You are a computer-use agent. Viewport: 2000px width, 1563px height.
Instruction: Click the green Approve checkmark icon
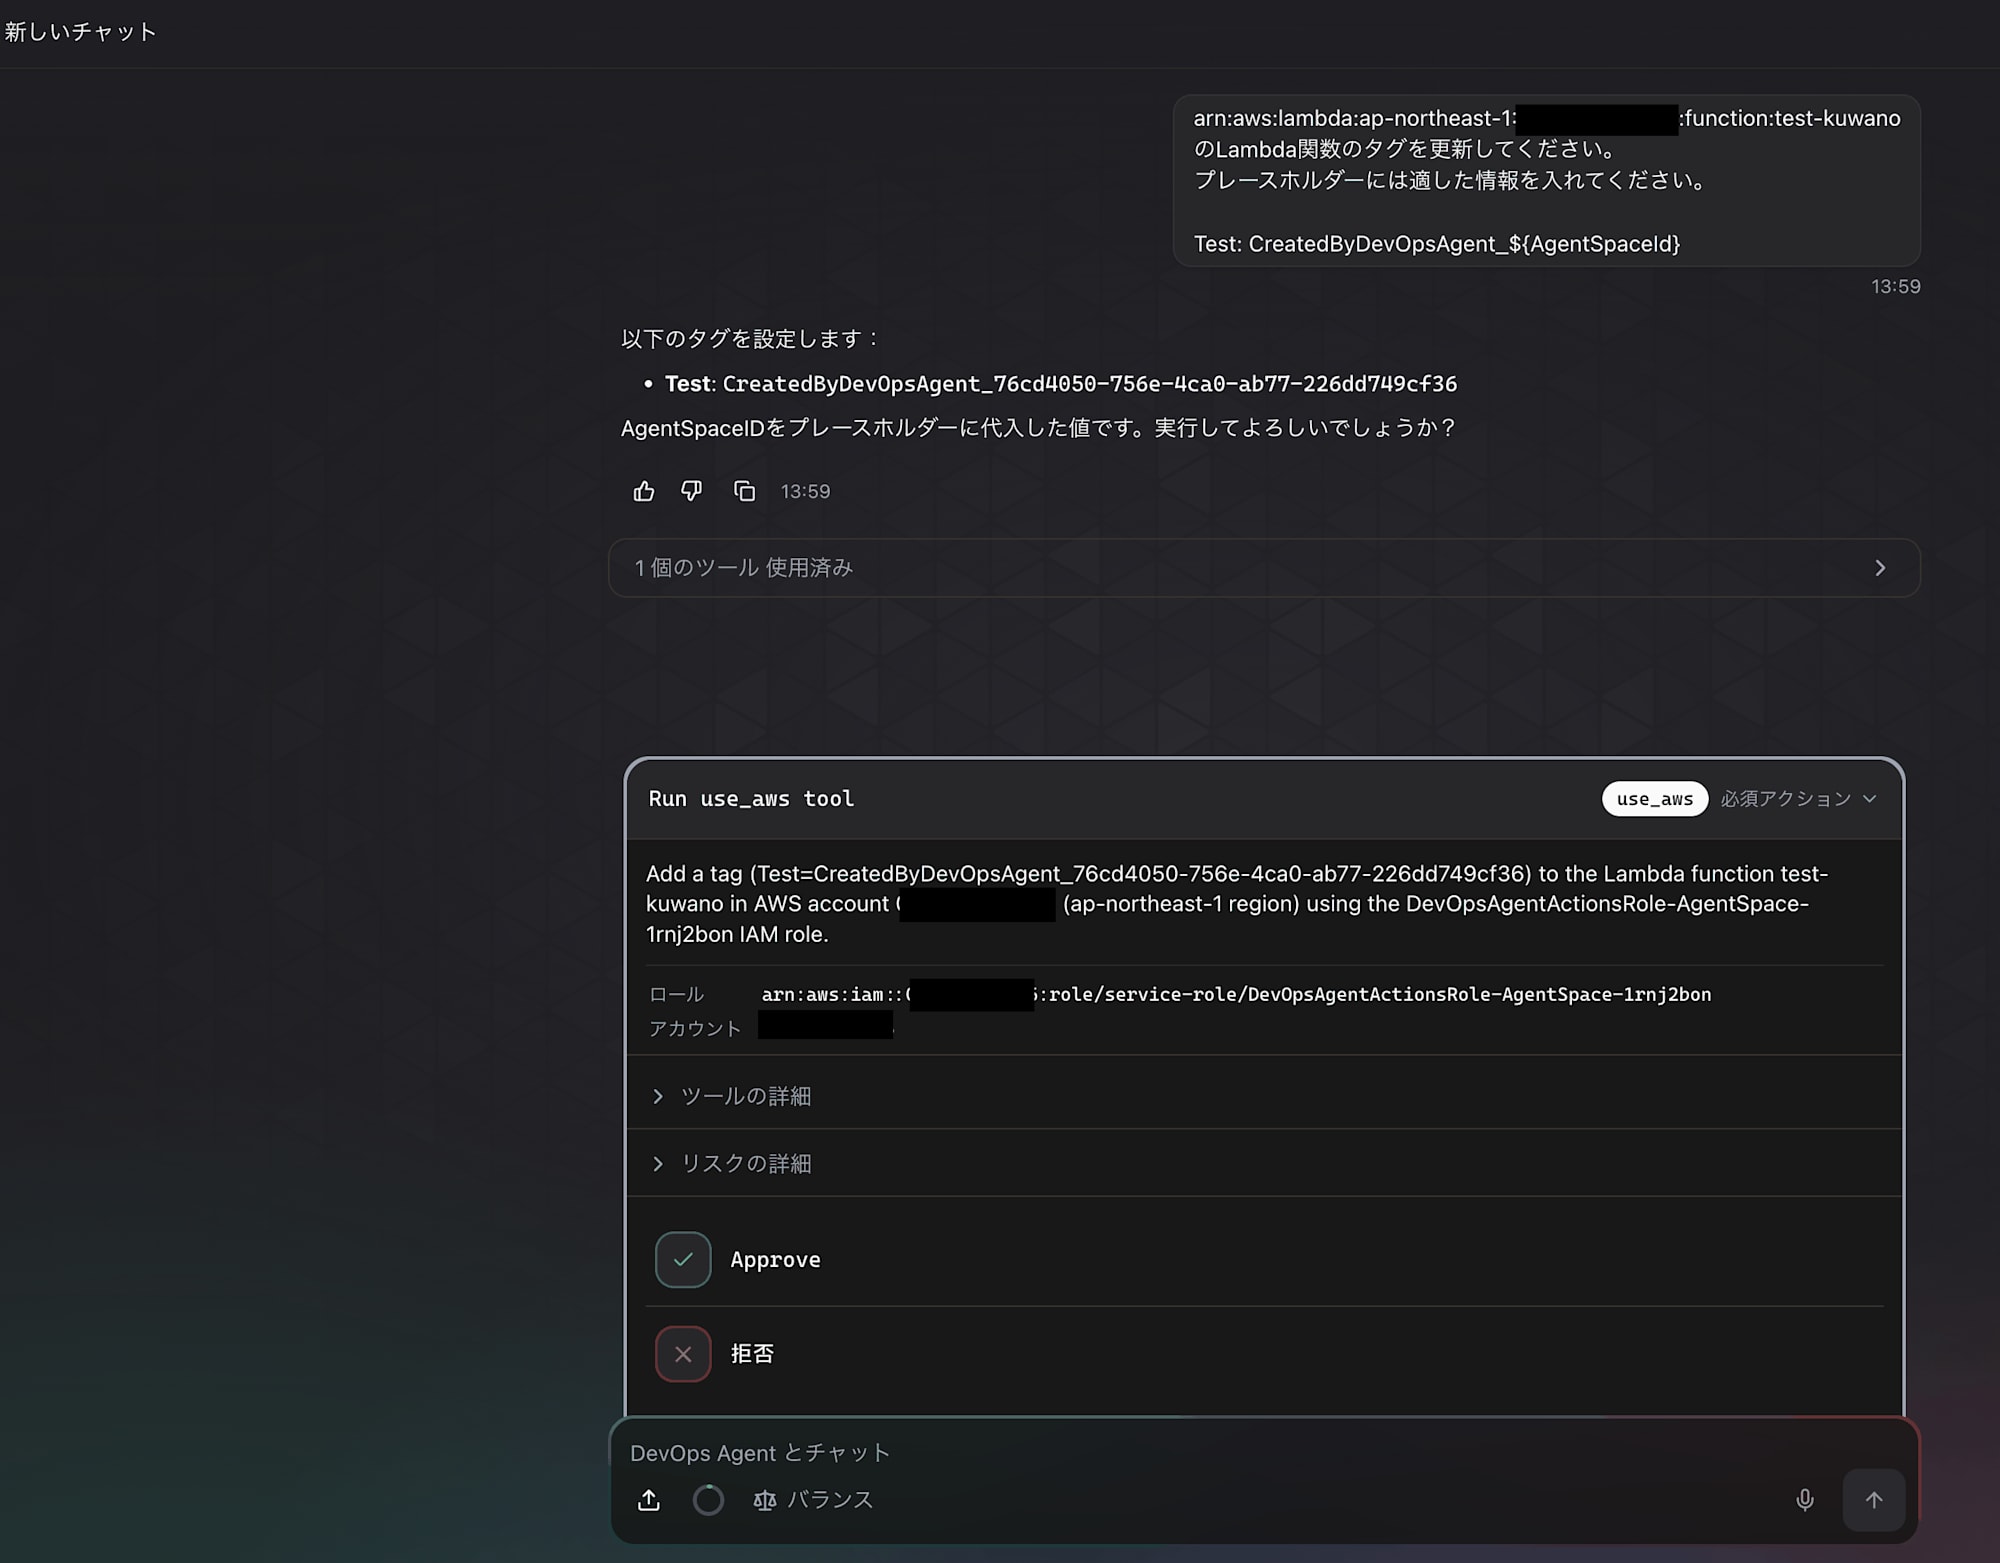click(x=683, y=1260)
